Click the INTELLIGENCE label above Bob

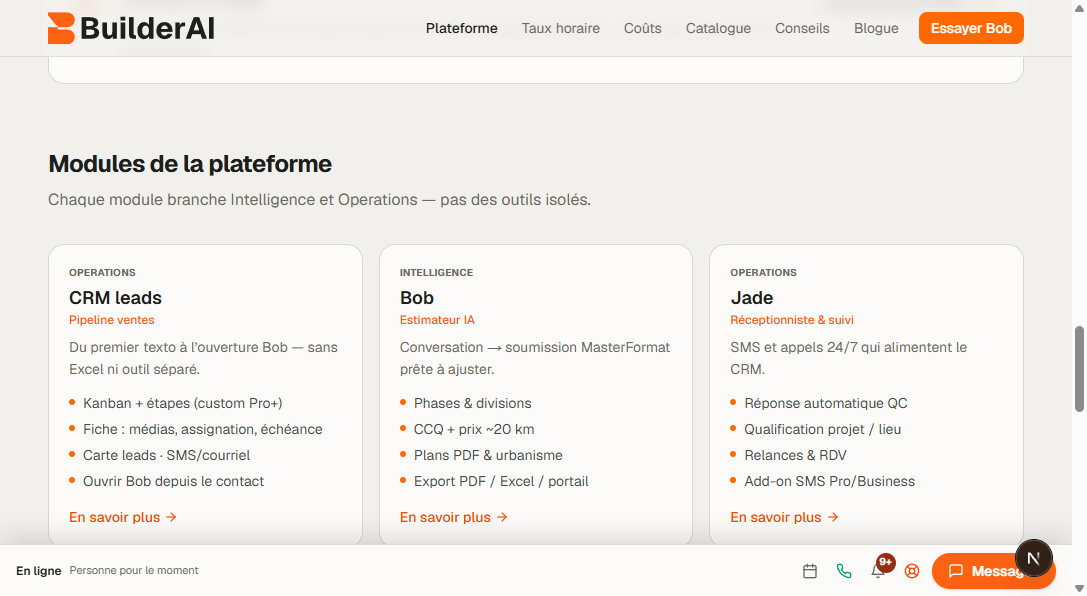(x=436, y=272)
